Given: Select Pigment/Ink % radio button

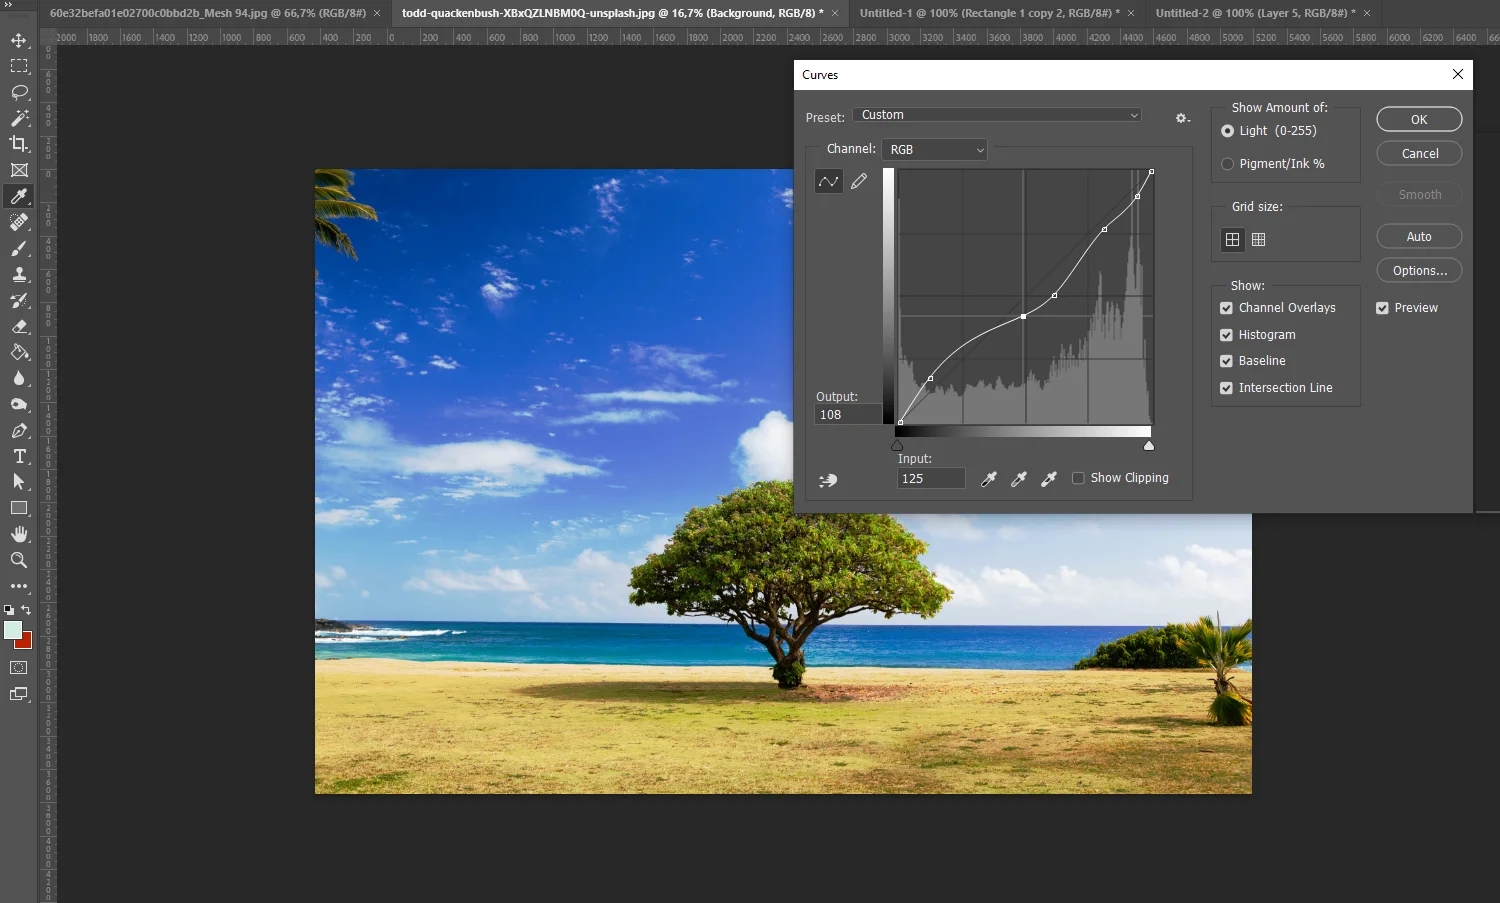Looking at the screenshot, I should [x=1227, y=164].
